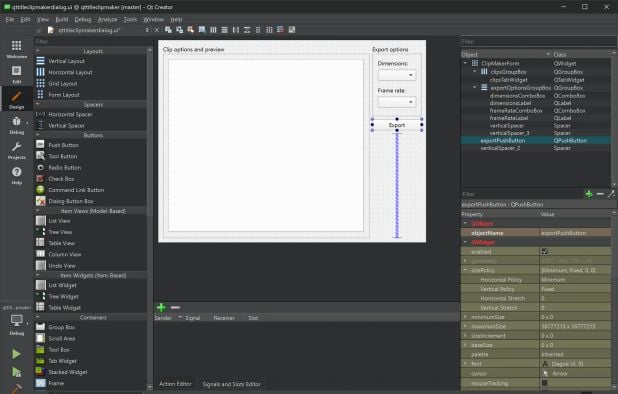Open Debug mode in sidebar

click(16, 125)
